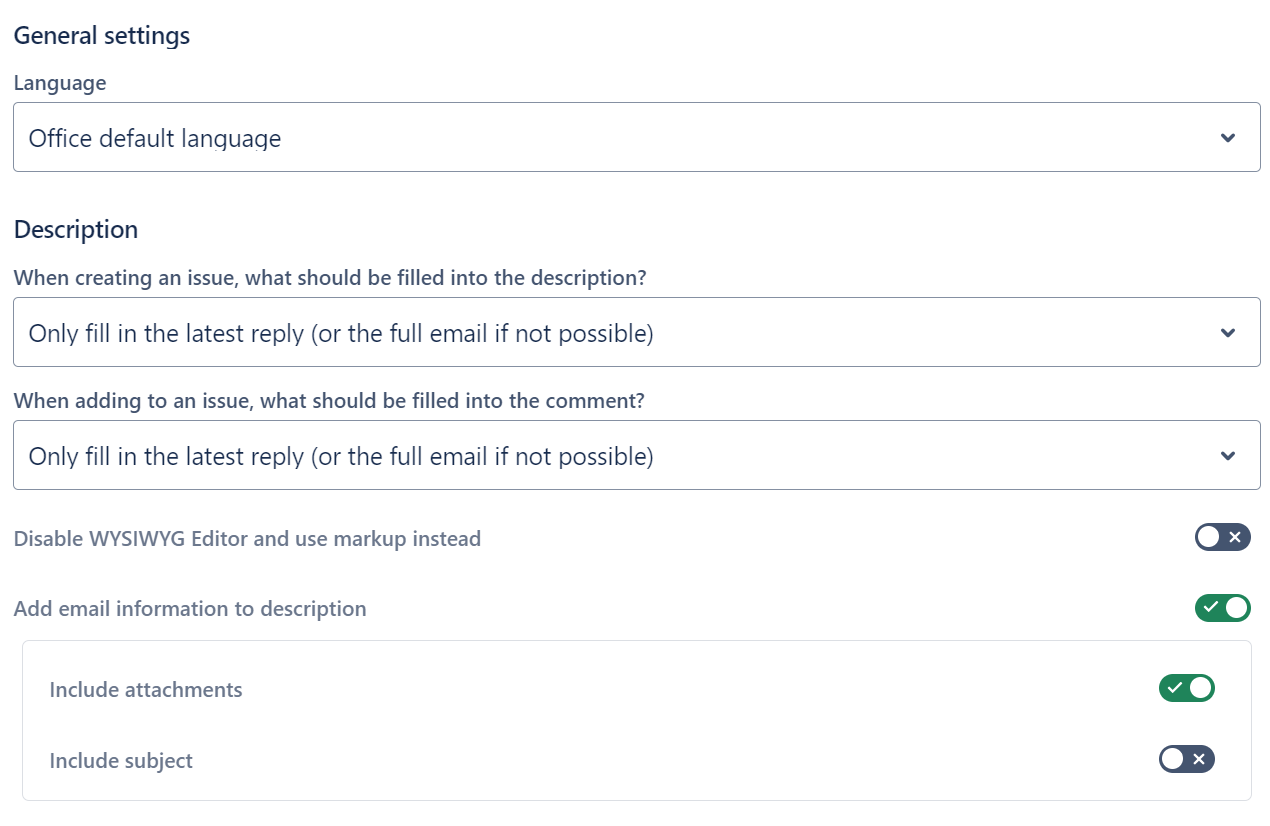Toggle Disable WYSIWYG Editor switch
The width and height of the screenshot is (1270, 826).
tap(1222, 538)
